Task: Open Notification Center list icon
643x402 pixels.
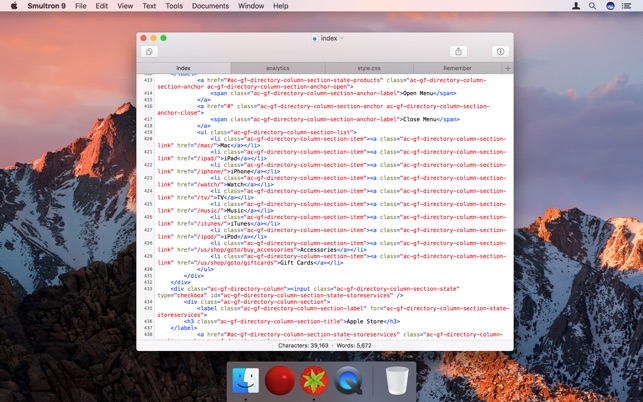Action: (x=626, y=6)
